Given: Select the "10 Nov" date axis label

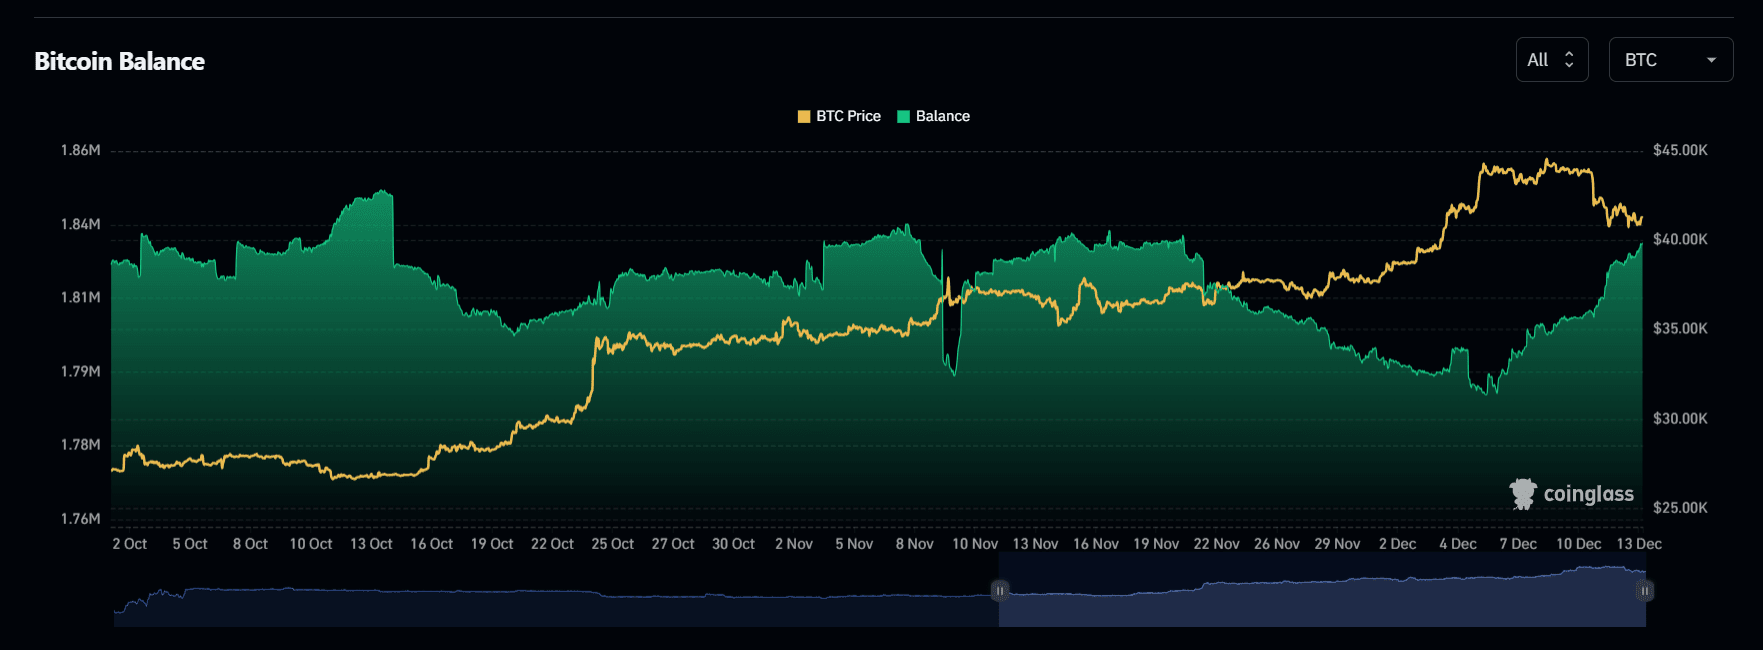Looking at the screenshot, I should (x=974, y=544).
